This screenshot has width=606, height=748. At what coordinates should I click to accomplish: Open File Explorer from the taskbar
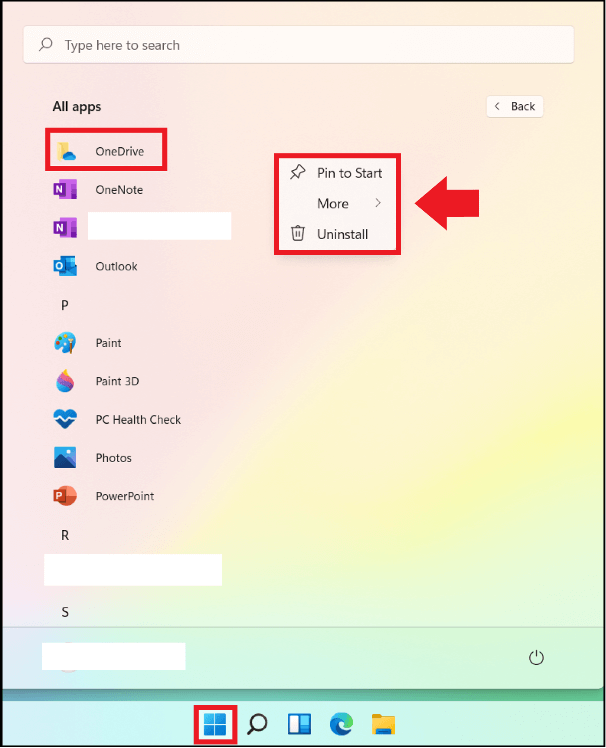click(x=383, y=724)
